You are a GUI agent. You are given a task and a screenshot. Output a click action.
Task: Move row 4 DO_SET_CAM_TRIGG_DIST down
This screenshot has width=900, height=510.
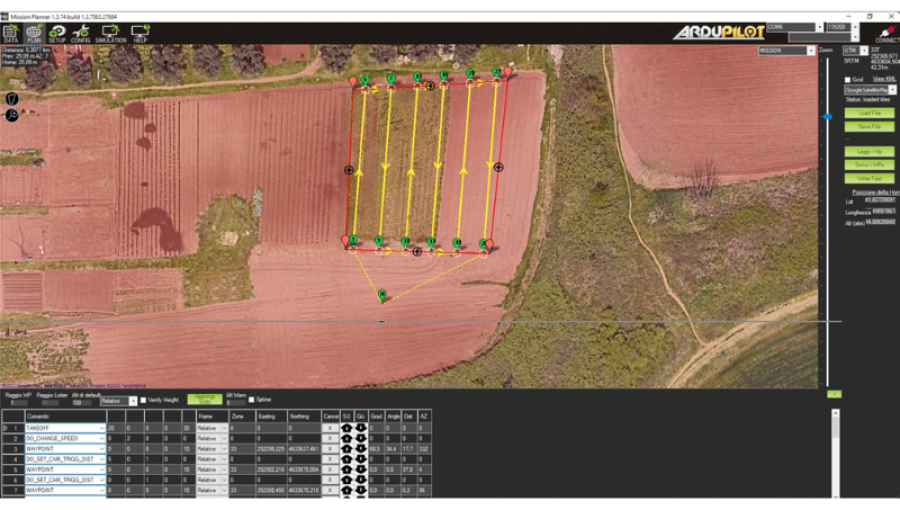[360, 459]
